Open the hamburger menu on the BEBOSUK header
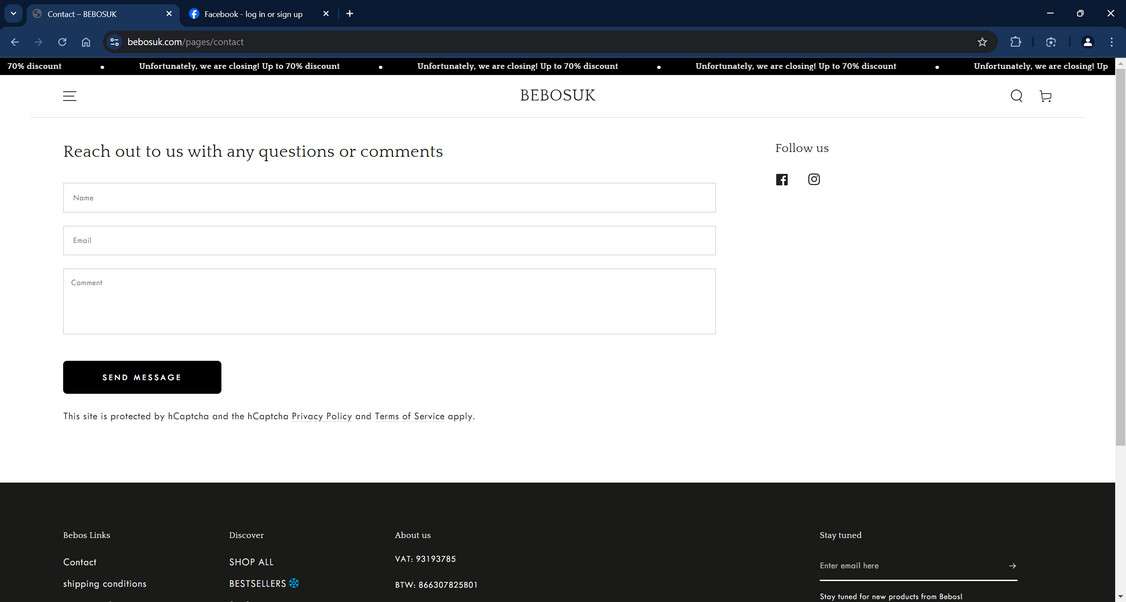The width and height of the screenshot is (1126, 602). click(70, 96)
